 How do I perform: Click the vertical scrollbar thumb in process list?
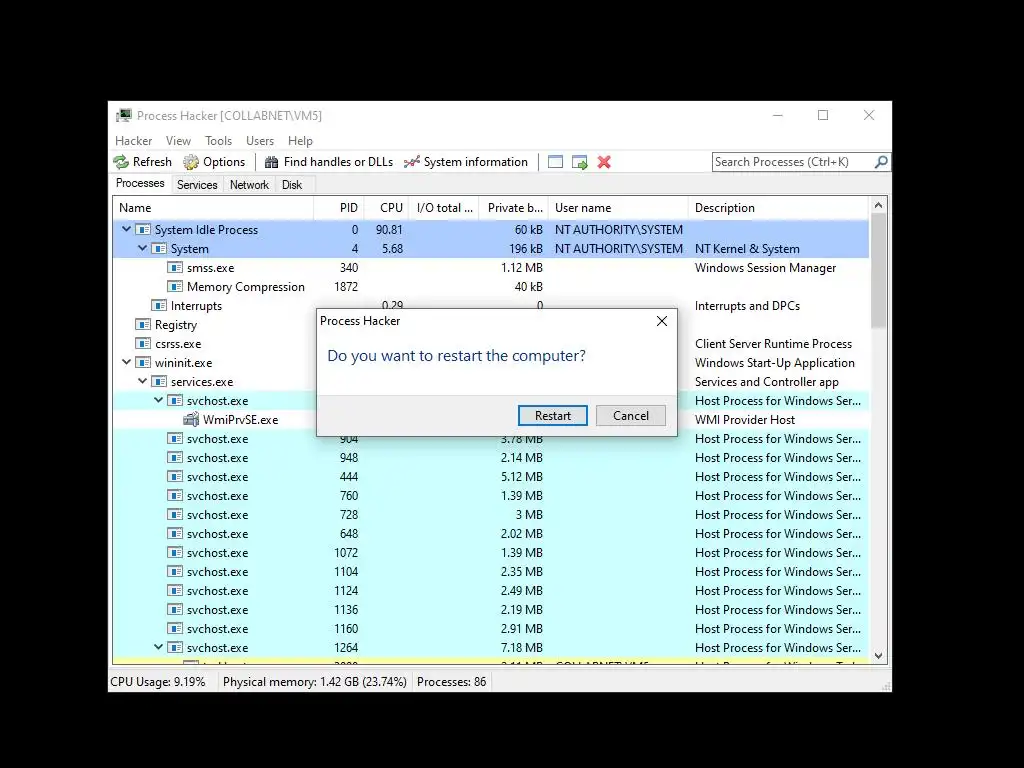878,272
